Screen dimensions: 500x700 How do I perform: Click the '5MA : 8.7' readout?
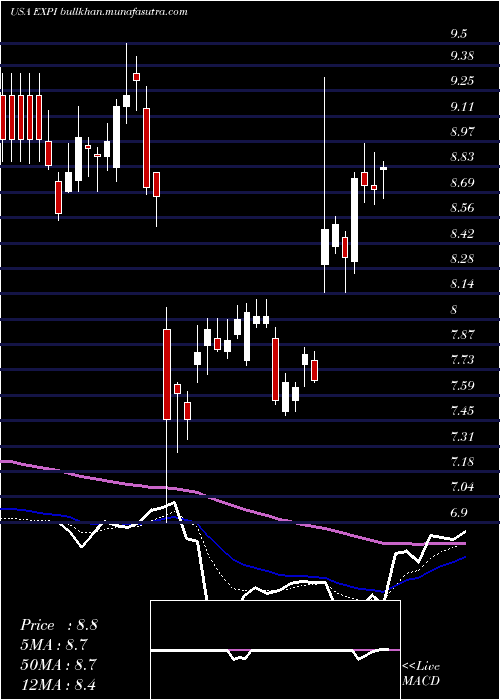(56, 645)
